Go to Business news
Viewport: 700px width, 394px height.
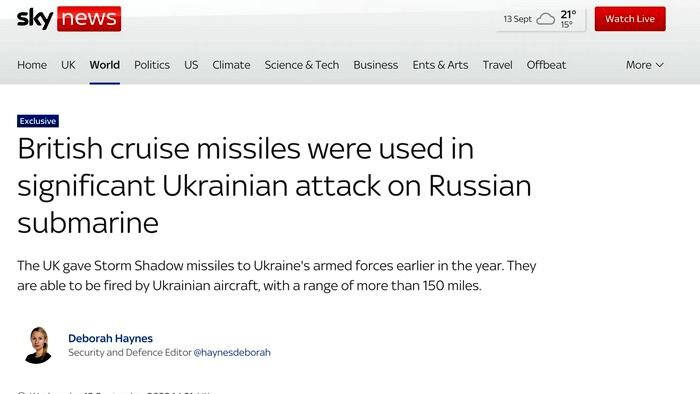[375, 65]
